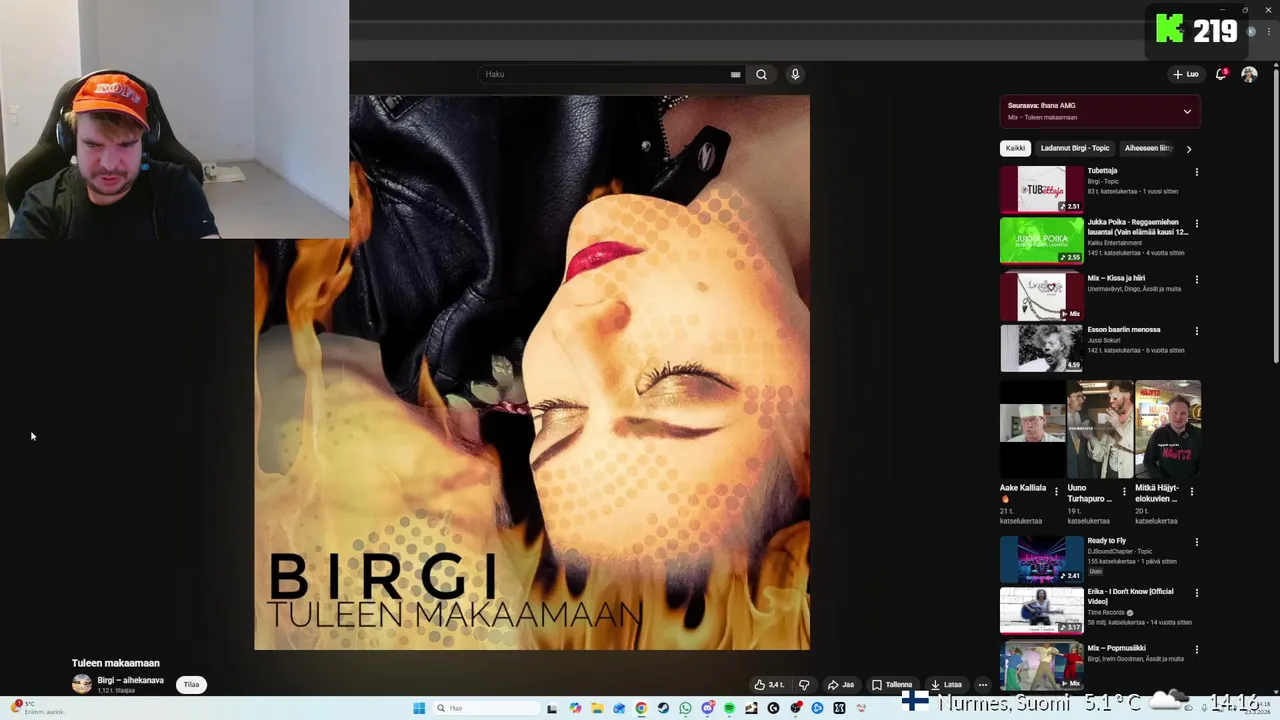Open Jukka Poika Reggaemiehen lauantai video title
Viewport: 1280px width, 720px height.
(x=1137, y=227)
